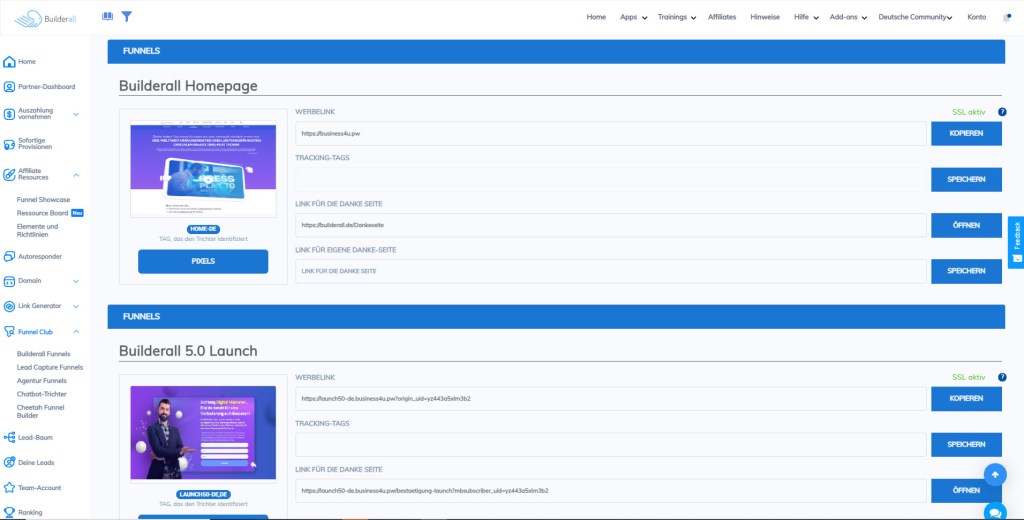Open the Deutsche Community dropdown
1024x520 pixels.
[914, 17]
